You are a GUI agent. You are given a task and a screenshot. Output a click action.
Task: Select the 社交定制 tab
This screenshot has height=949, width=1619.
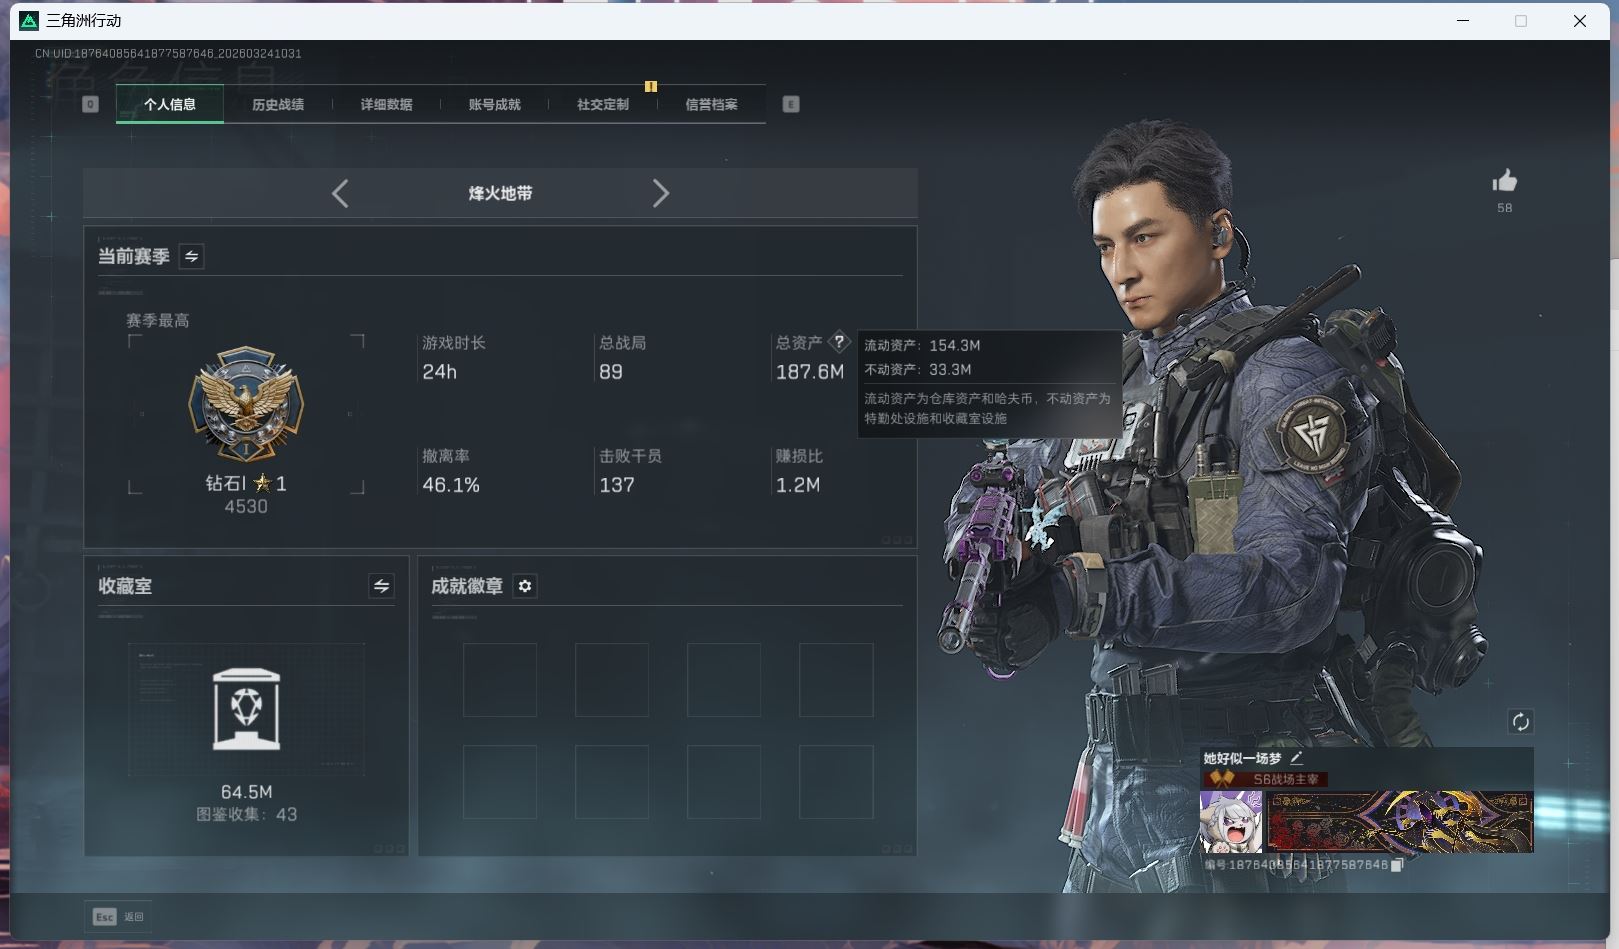tap(602, 104)
